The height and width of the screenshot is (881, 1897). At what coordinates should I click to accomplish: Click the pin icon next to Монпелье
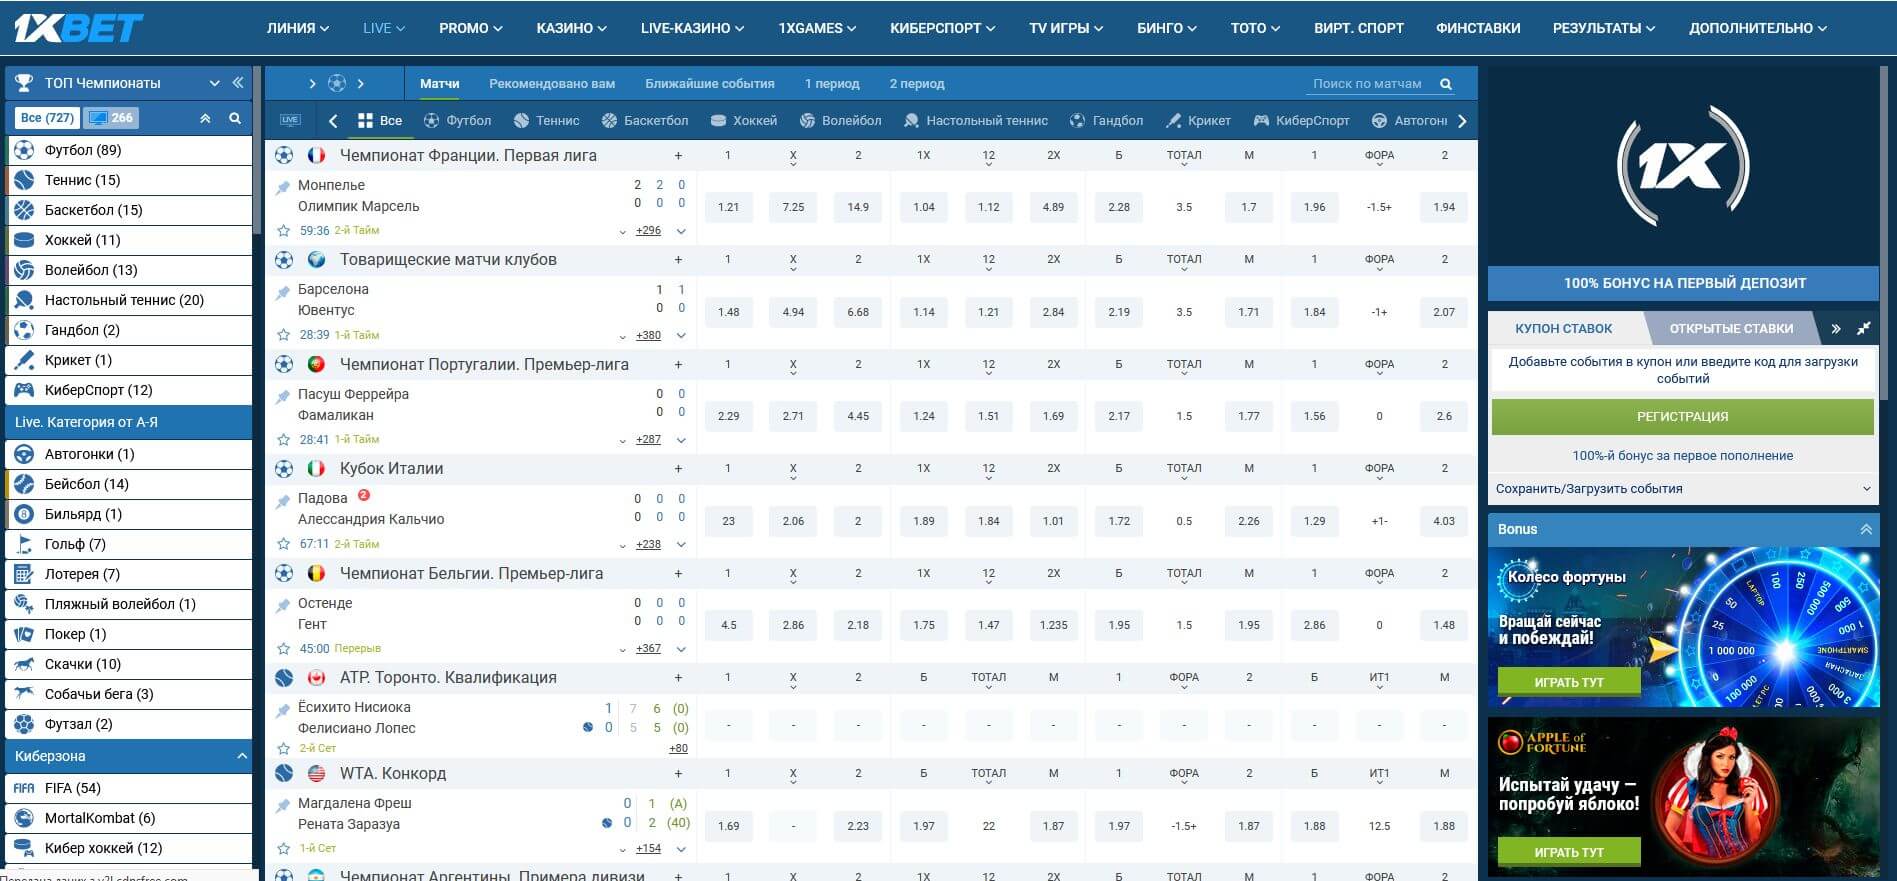click(x=283, y=187)
